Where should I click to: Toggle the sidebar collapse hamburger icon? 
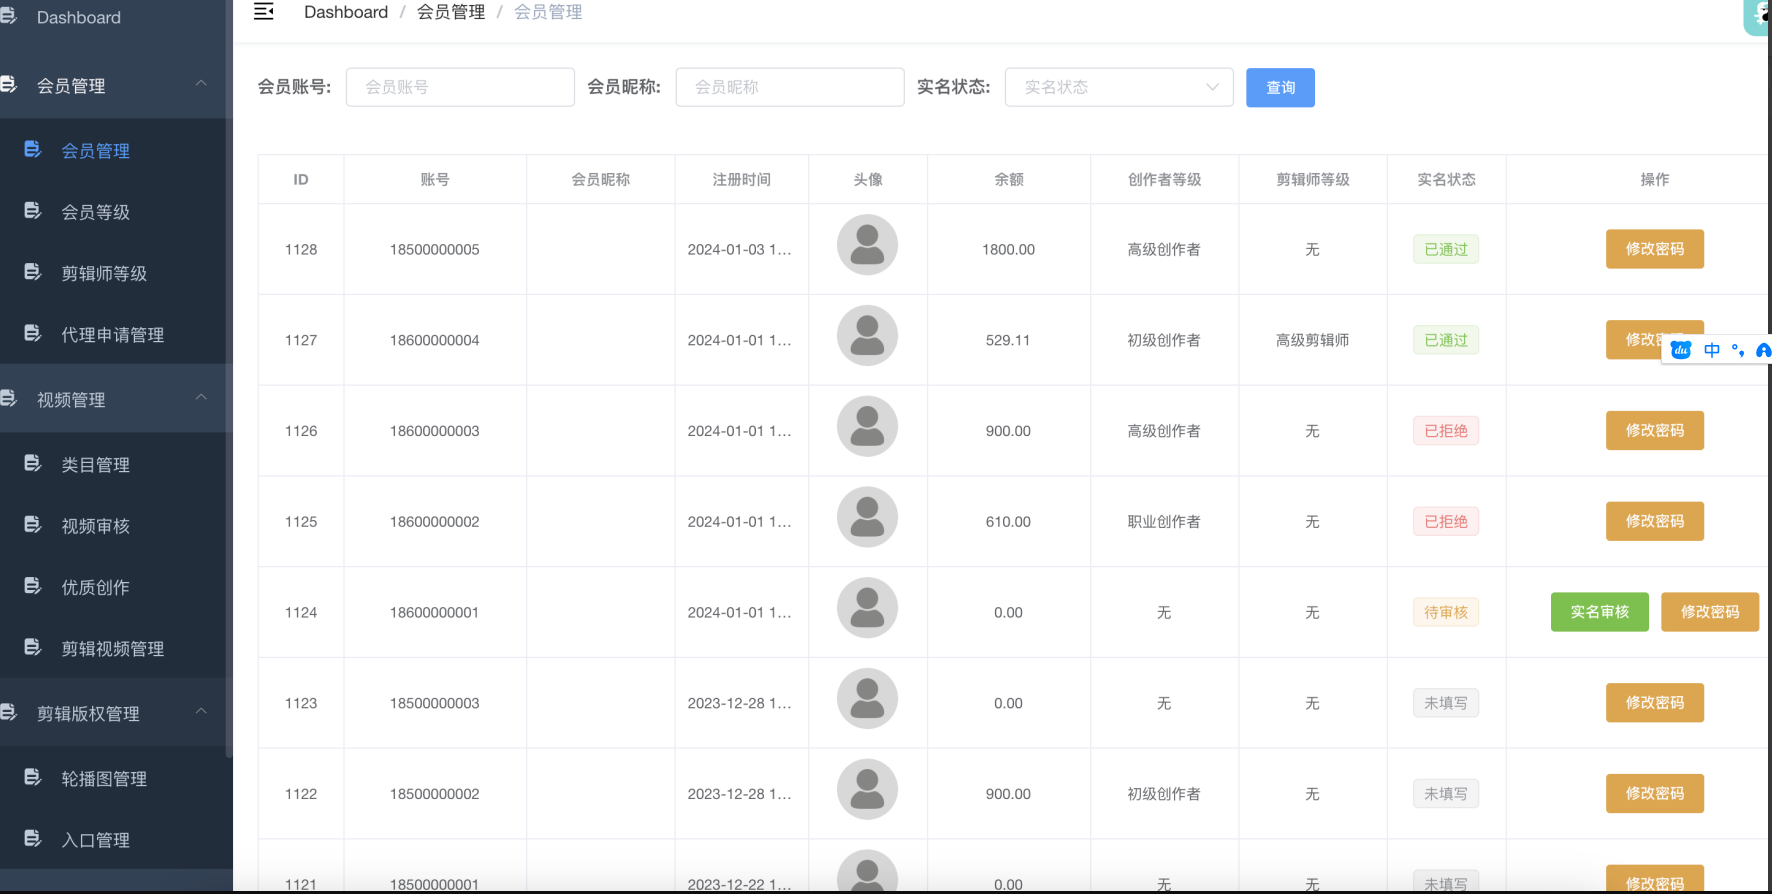click(264, 12)
